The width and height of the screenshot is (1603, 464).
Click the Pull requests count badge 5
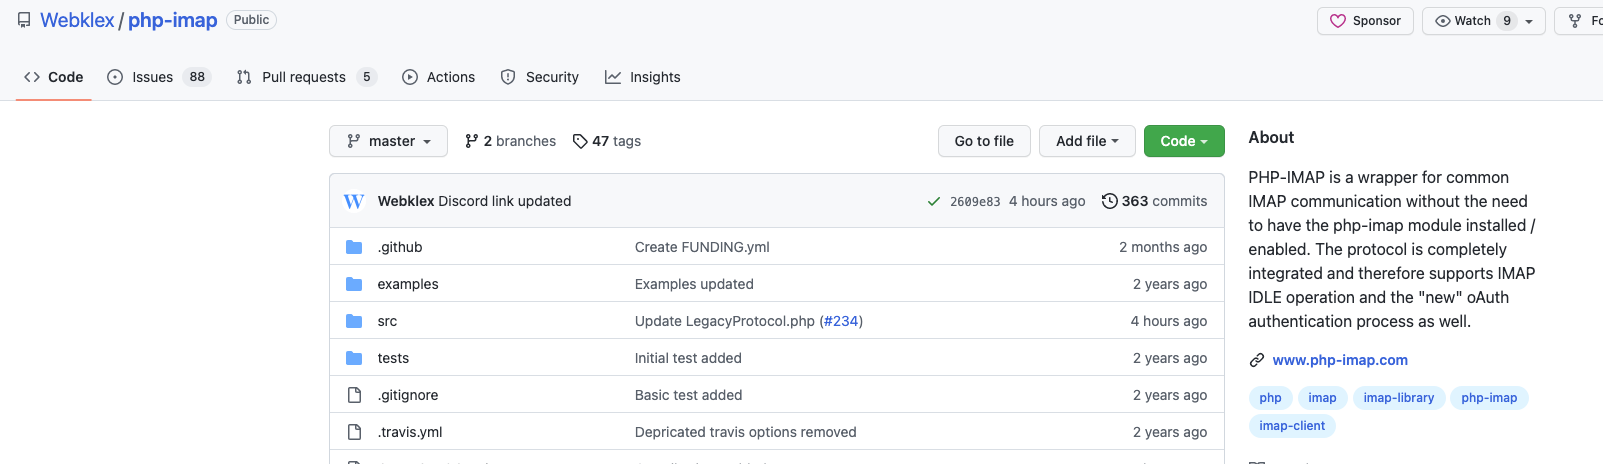point(367,77)
